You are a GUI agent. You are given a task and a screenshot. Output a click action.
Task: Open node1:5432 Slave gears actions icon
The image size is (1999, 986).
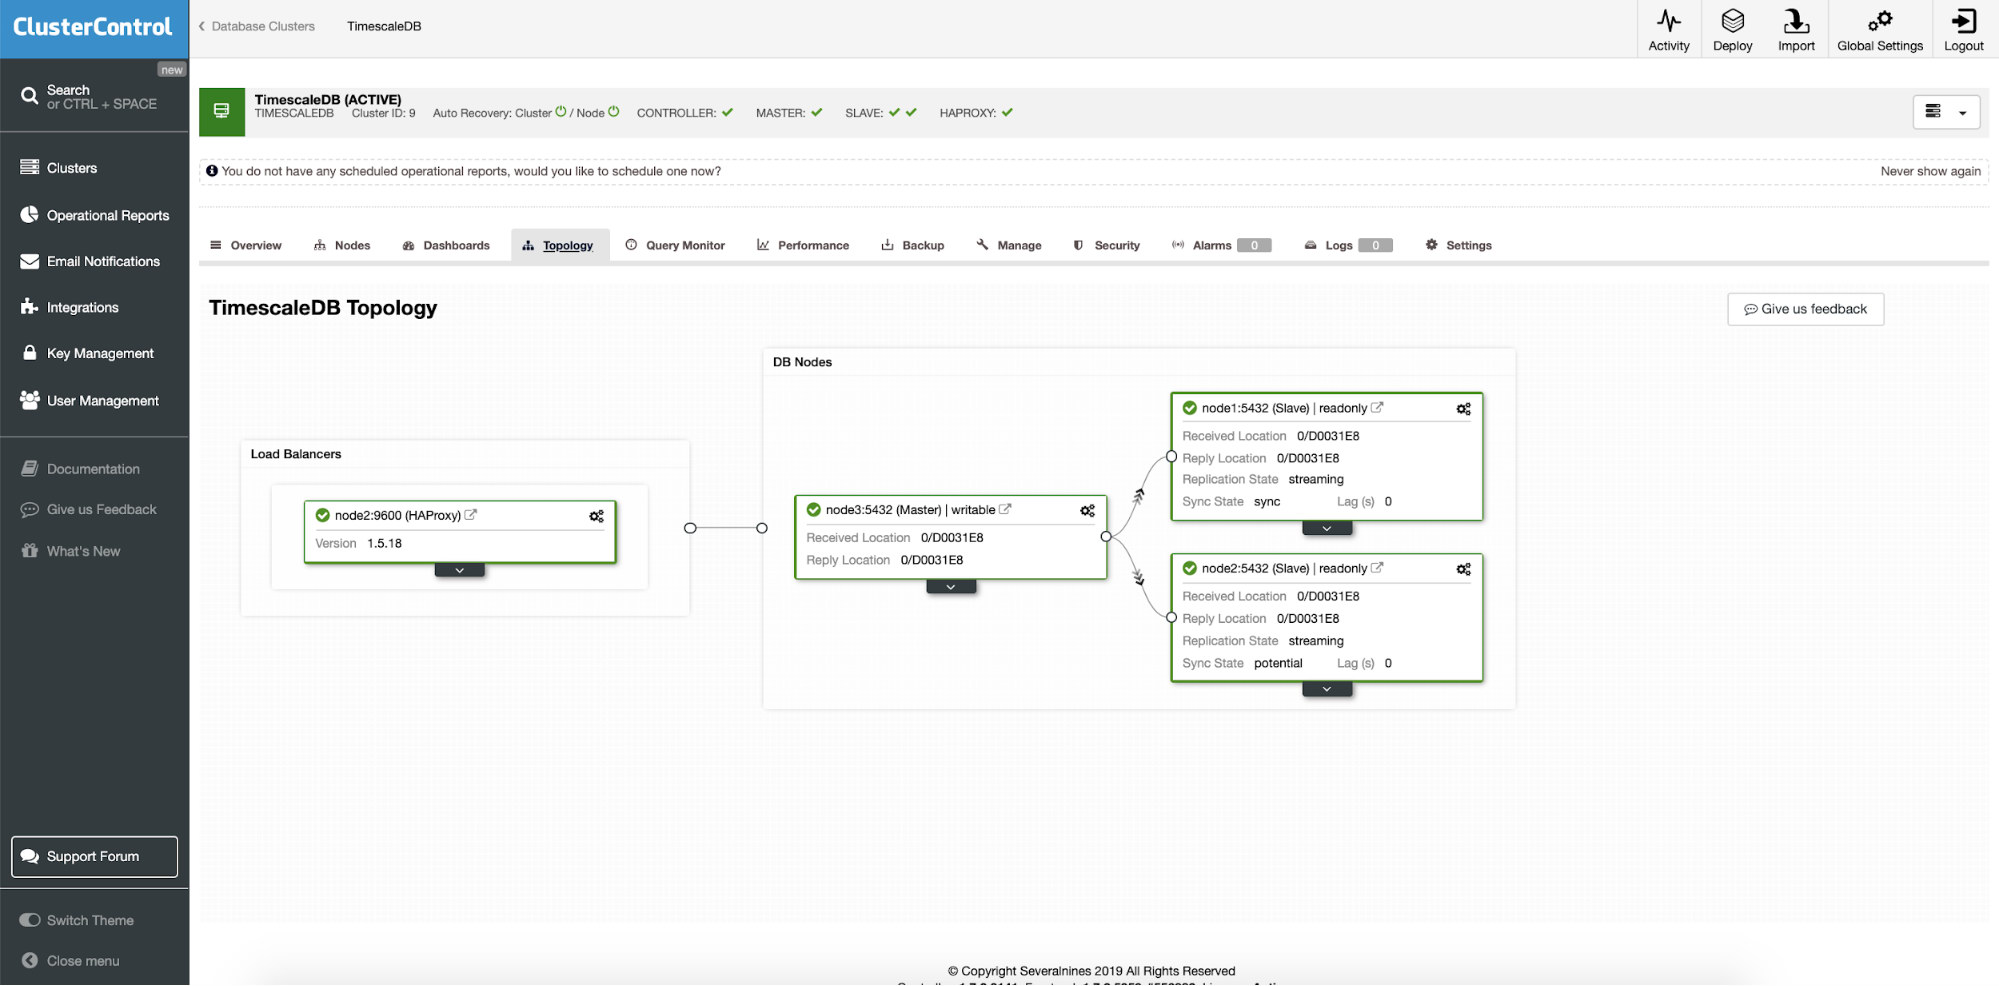tap(1463, 409)
